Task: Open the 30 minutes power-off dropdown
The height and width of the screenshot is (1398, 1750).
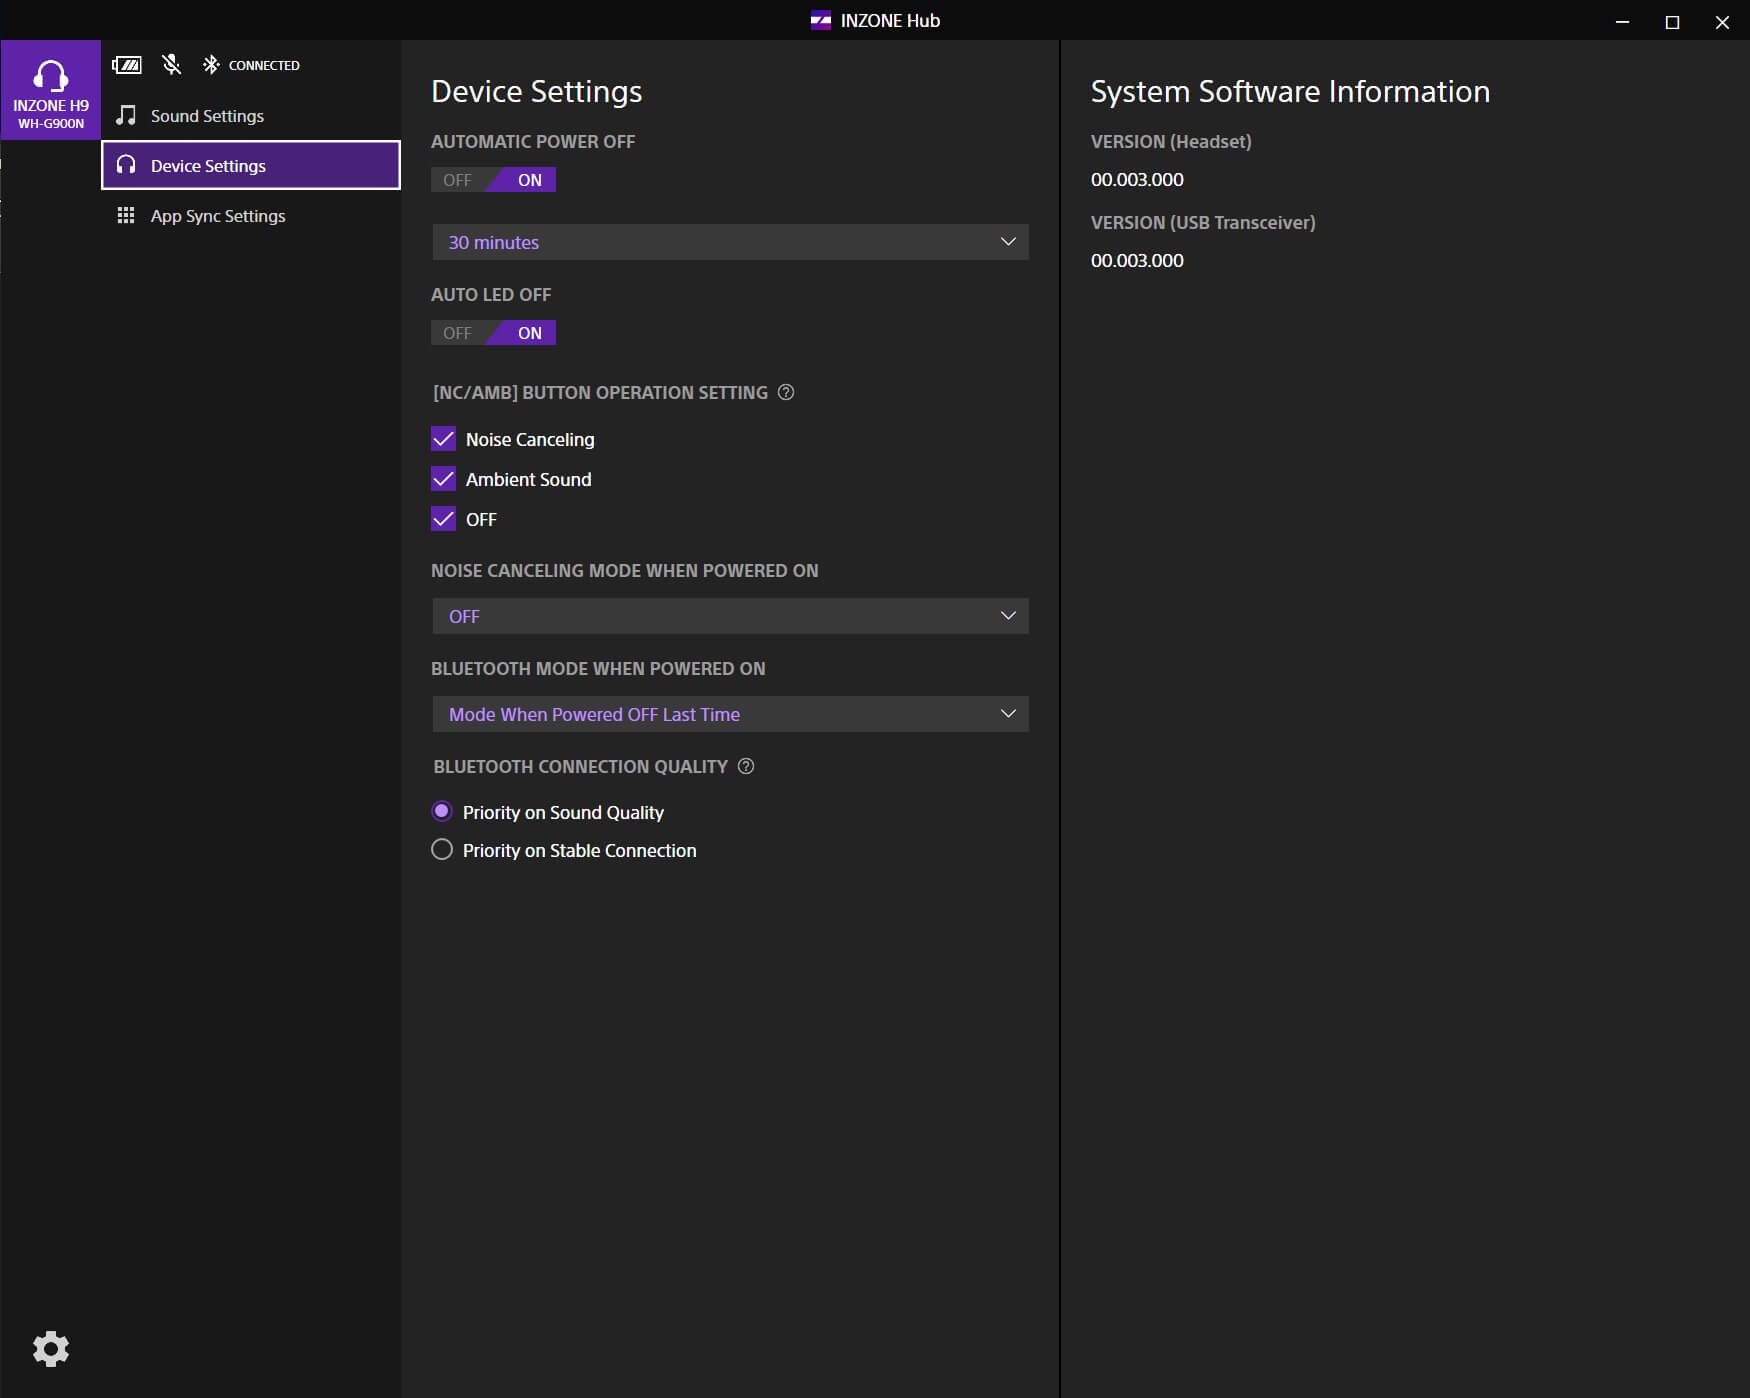Action: 730,242
